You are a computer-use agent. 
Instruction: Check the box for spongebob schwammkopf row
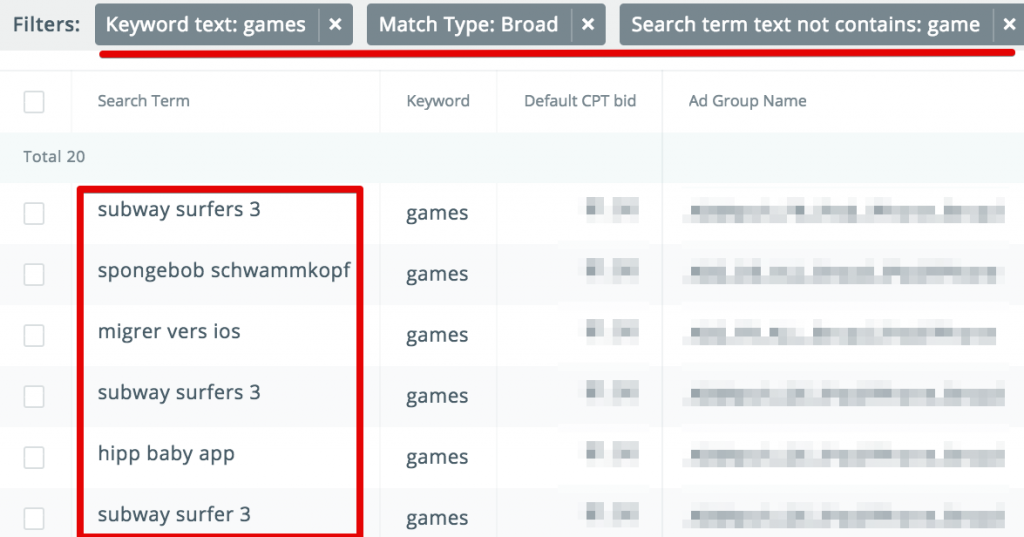[x=34, y=274]
